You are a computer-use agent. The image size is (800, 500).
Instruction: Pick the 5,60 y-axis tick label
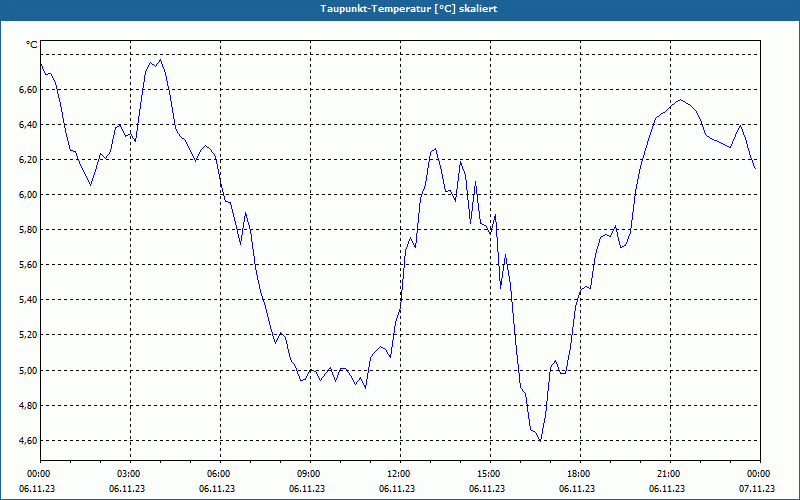pos(28,265)
